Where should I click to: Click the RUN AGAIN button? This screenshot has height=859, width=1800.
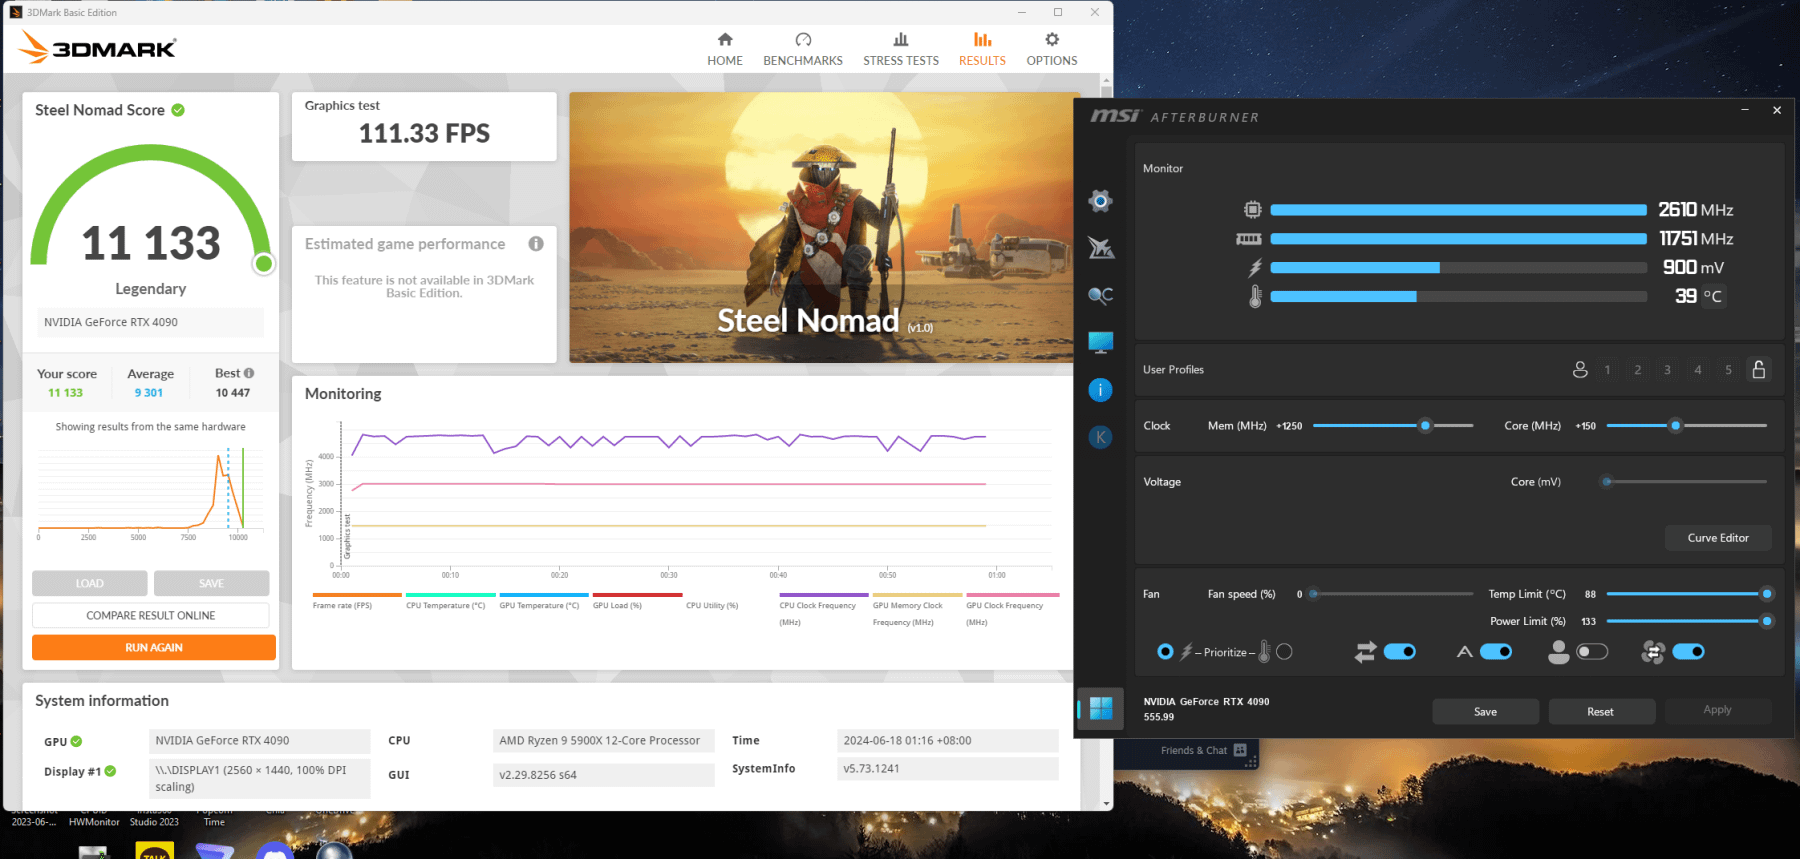point(154,648)
